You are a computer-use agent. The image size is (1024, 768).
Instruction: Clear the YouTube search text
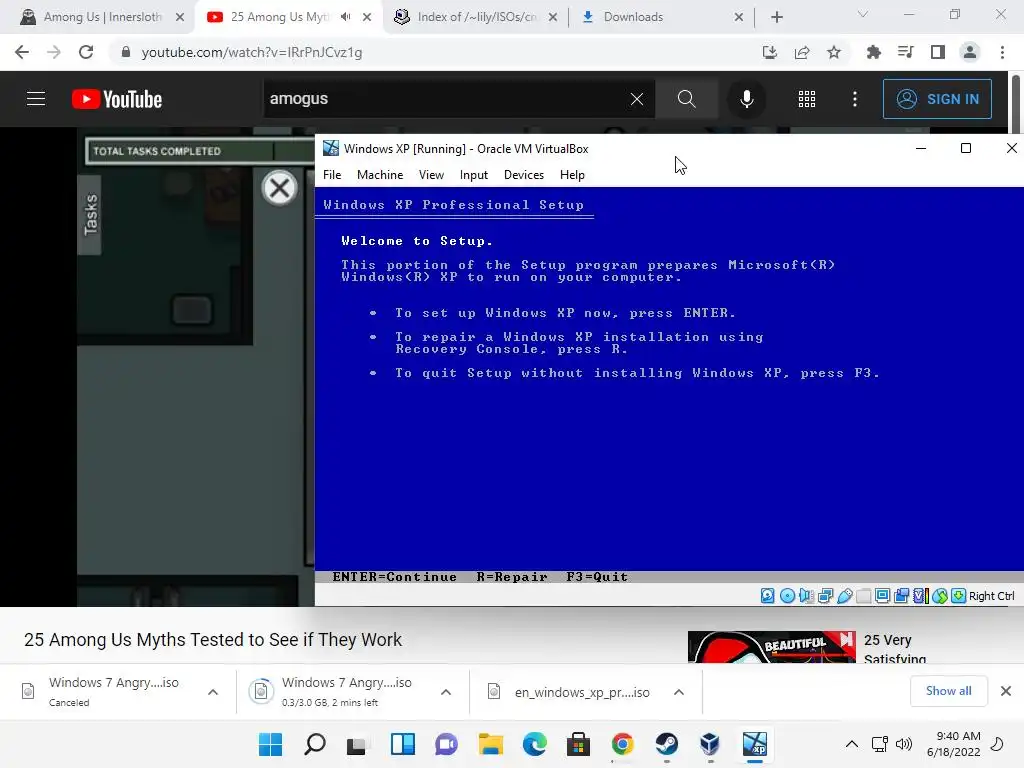click(637, 99)
